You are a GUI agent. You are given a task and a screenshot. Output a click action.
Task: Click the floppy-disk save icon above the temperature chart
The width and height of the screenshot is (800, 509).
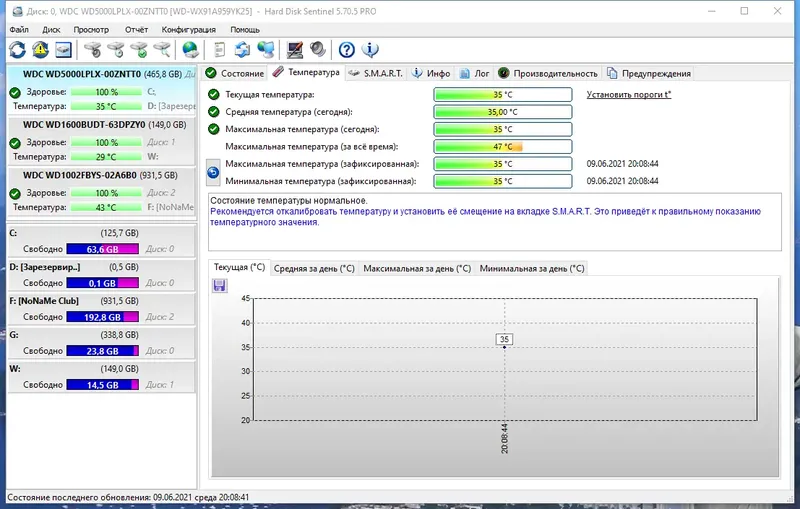coord(219,286)
